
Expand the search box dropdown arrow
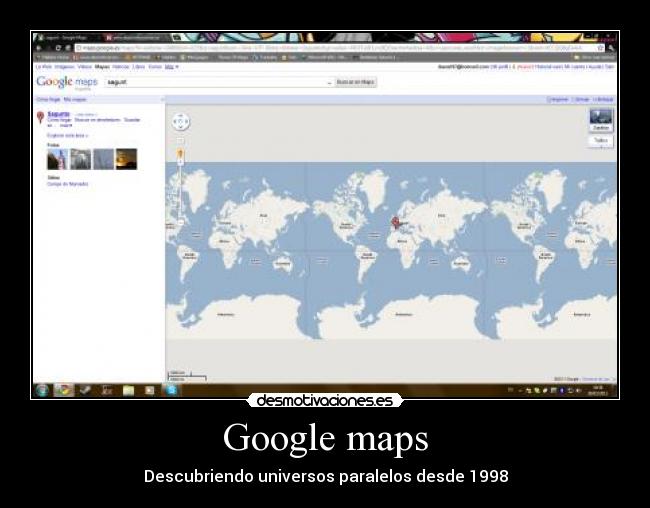coord(329,82)
